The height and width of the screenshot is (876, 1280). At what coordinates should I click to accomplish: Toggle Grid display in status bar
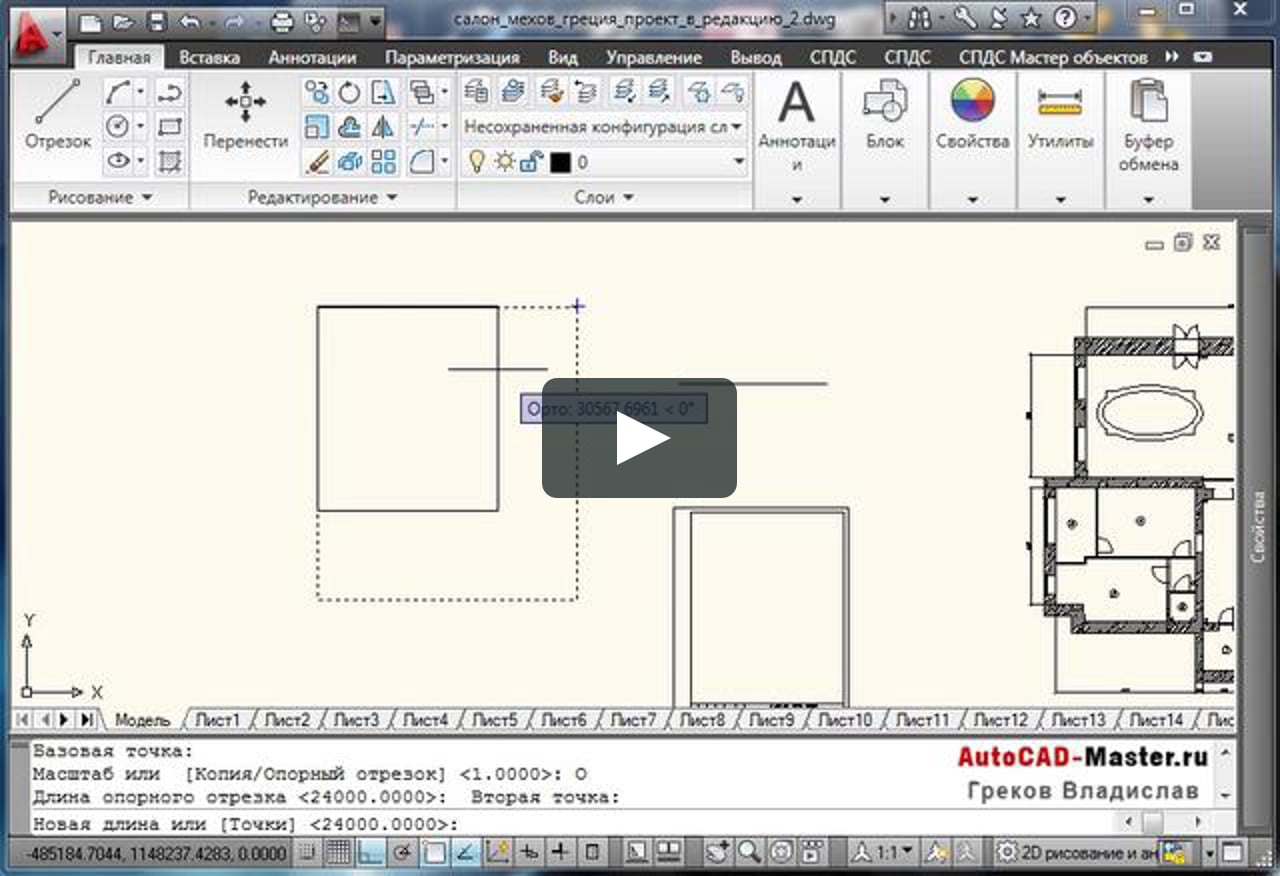pyautogui.click(x=338, y=853)
